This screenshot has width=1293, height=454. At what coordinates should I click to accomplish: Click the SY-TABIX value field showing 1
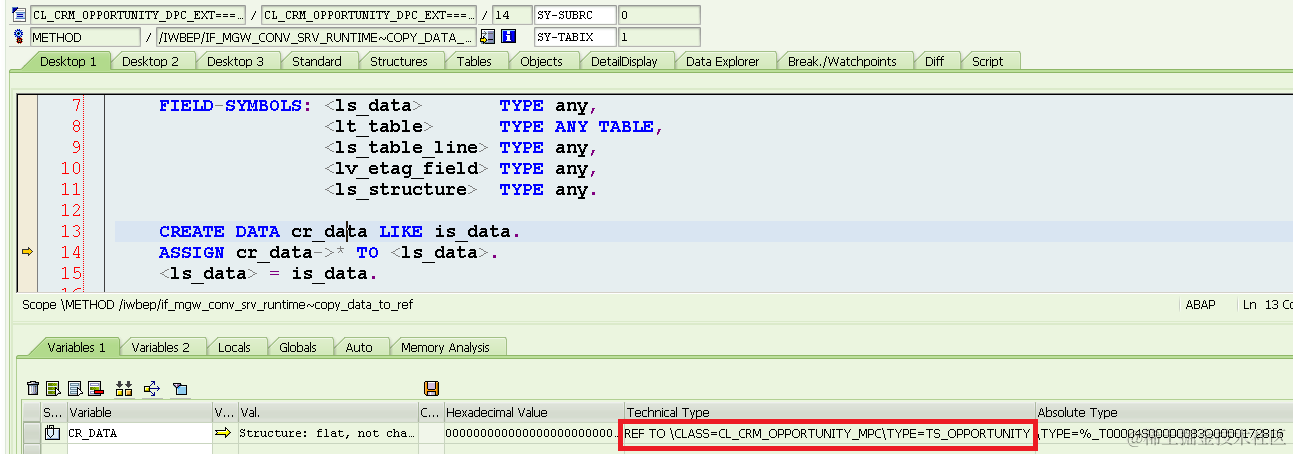pyautogui.click(x=658, y=37)
